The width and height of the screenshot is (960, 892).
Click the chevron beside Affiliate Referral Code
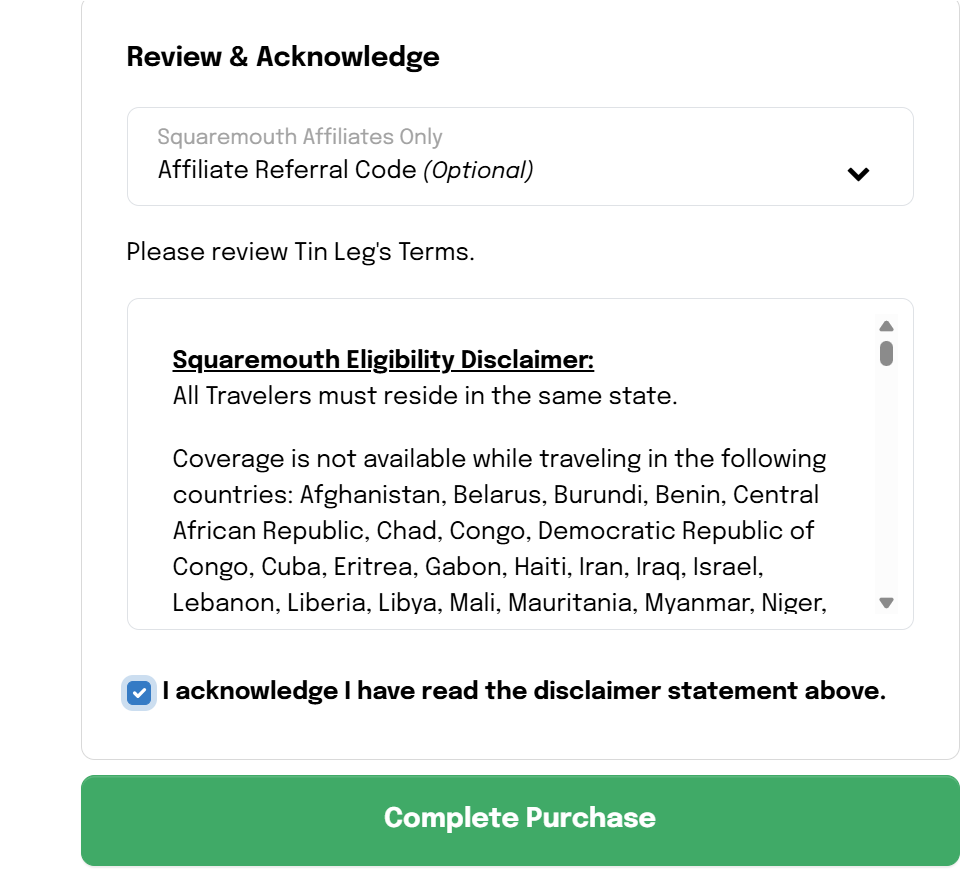point(858,173)
